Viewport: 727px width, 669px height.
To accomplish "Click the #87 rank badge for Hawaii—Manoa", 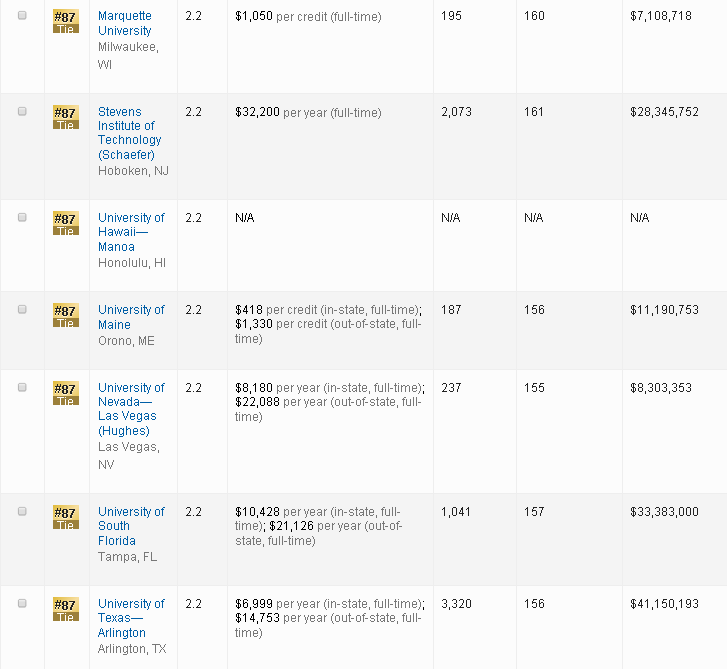I will [x=65, y=223].
